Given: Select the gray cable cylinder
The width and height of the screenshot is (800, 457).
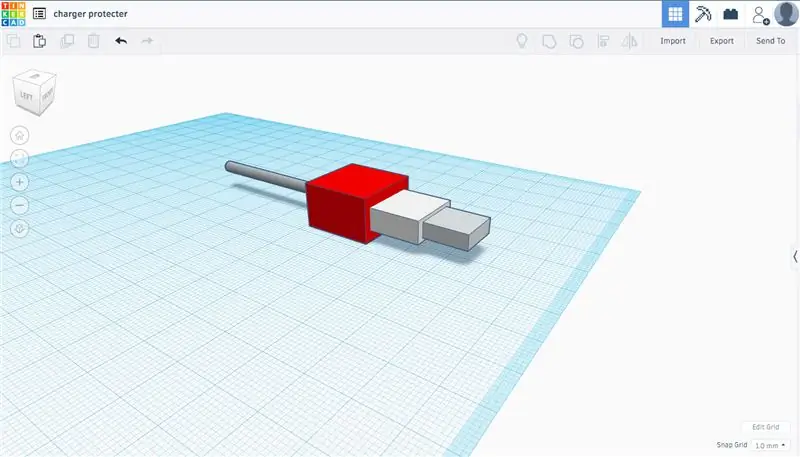Looking at the screenshot, I should [265, 175].
